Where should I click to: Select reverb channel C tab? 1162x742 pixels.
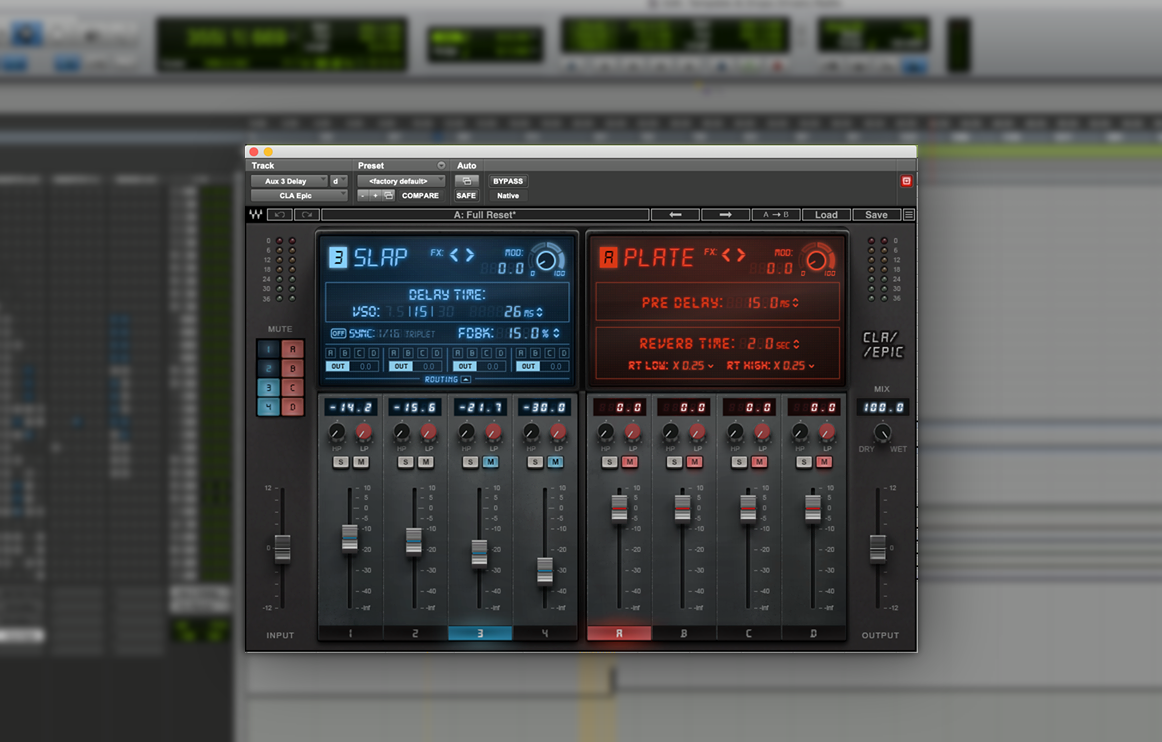click(748, 633)
